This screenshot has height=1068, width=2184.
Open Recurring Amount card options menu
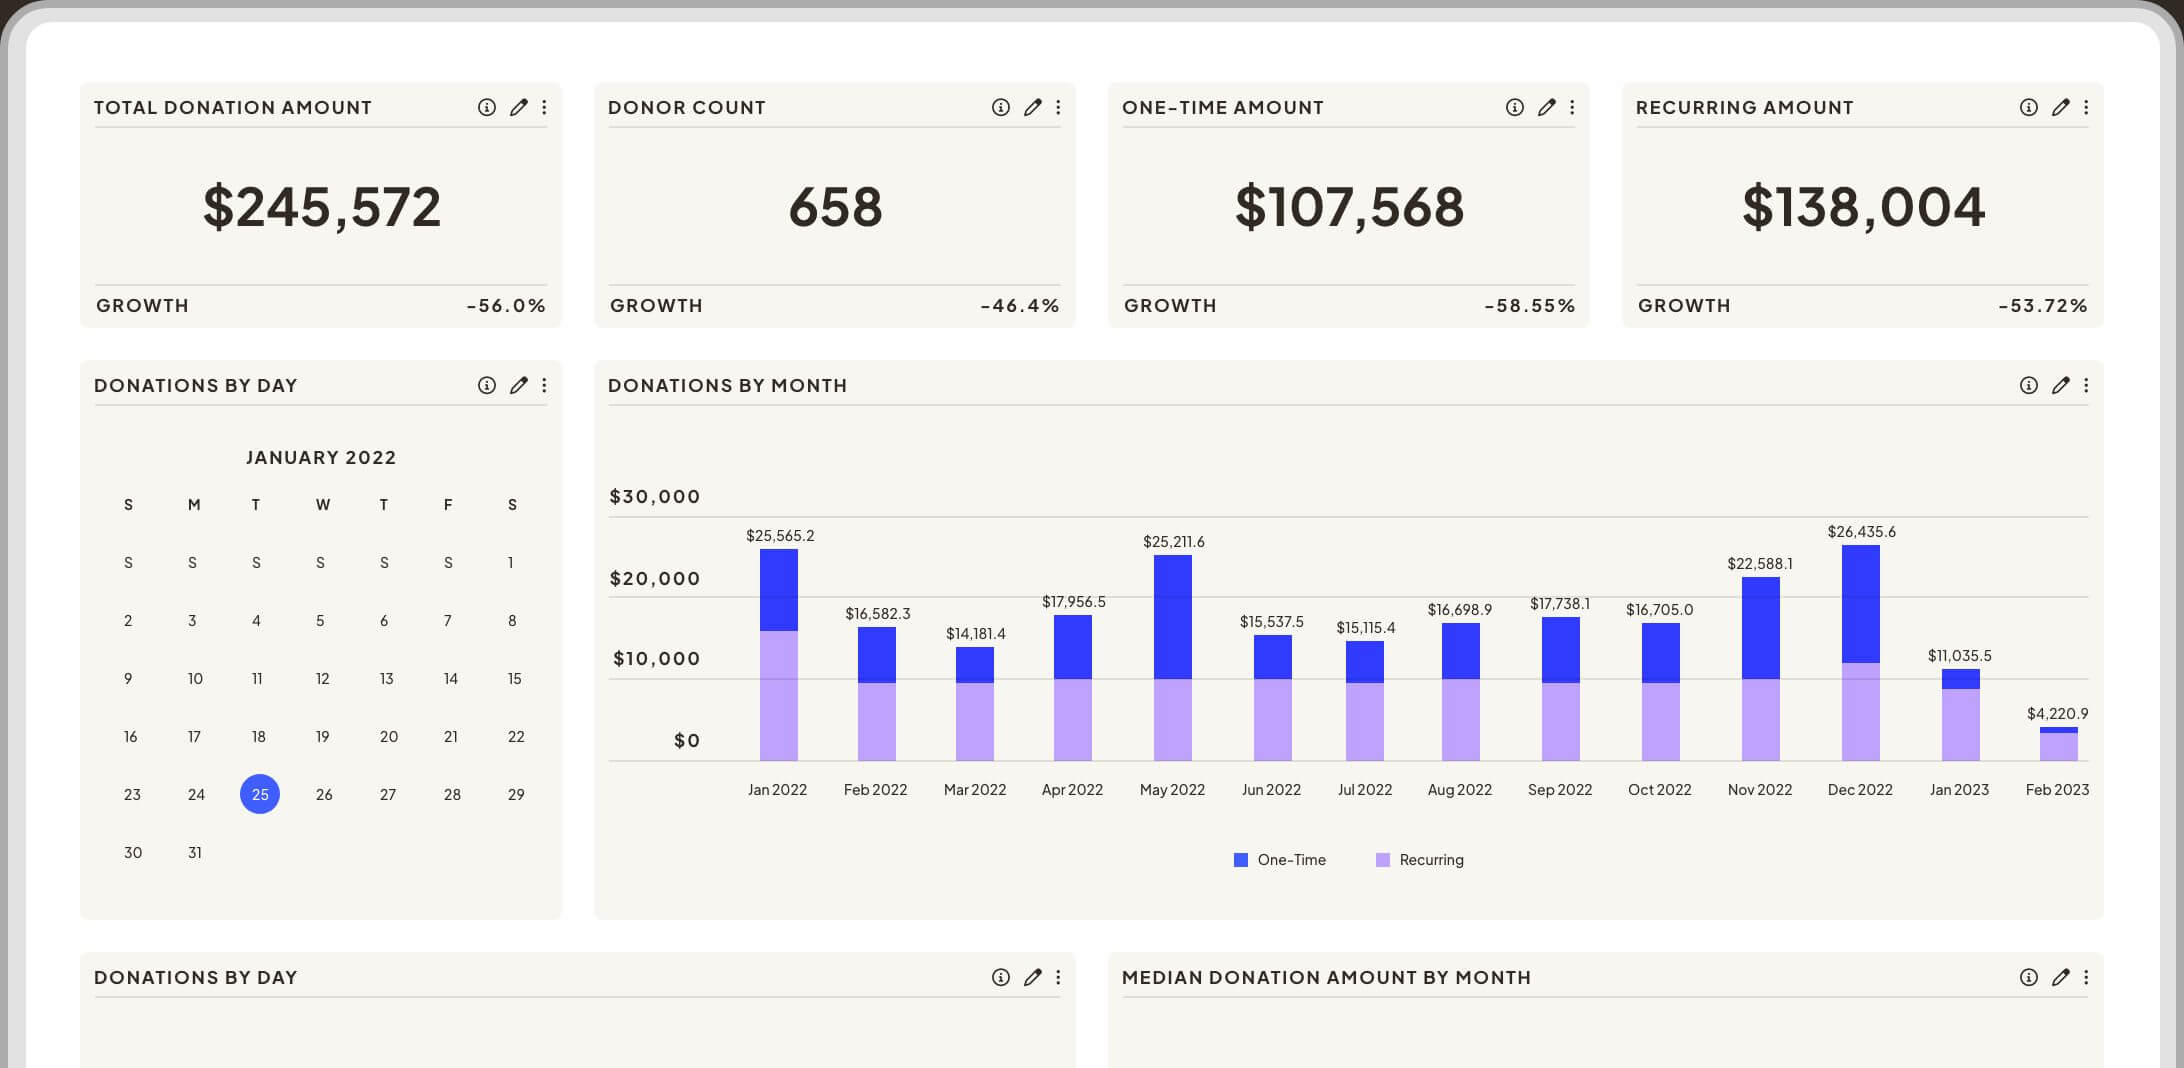click(2086, 107)
